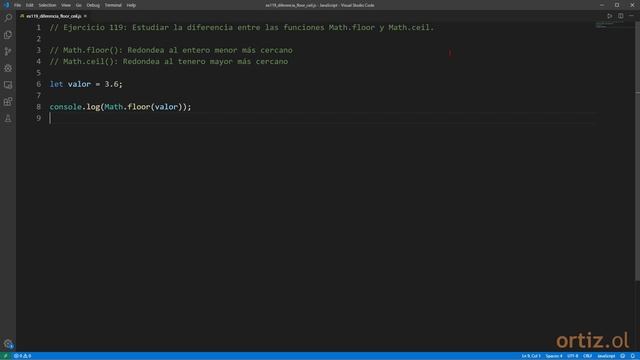This screenshot has height=360, width=640.
Task: Maximize the Visual Studio Code window
Action: (x=617, y=5)
